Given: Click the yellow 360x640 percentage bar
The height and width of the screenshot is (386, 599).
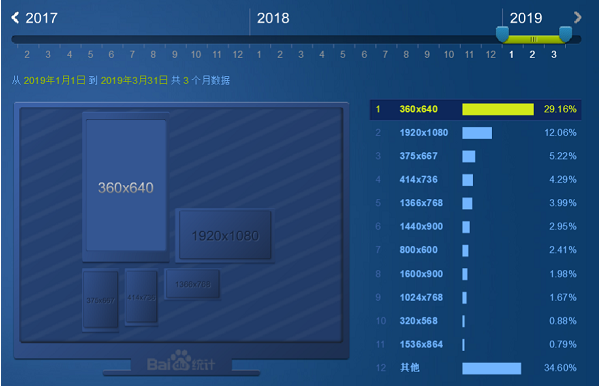Looking at the screenshot, I should pyautogui.click(x=498, y=109).
